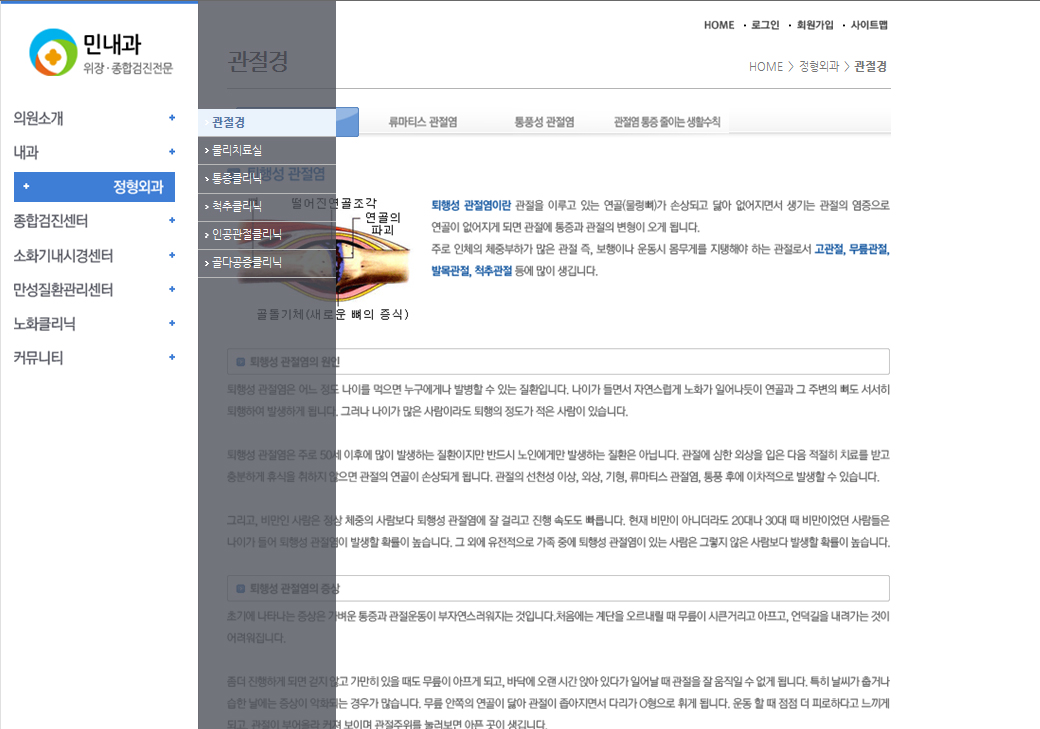Switch to the 류마티스 관절염 tab

coord(423,122)
